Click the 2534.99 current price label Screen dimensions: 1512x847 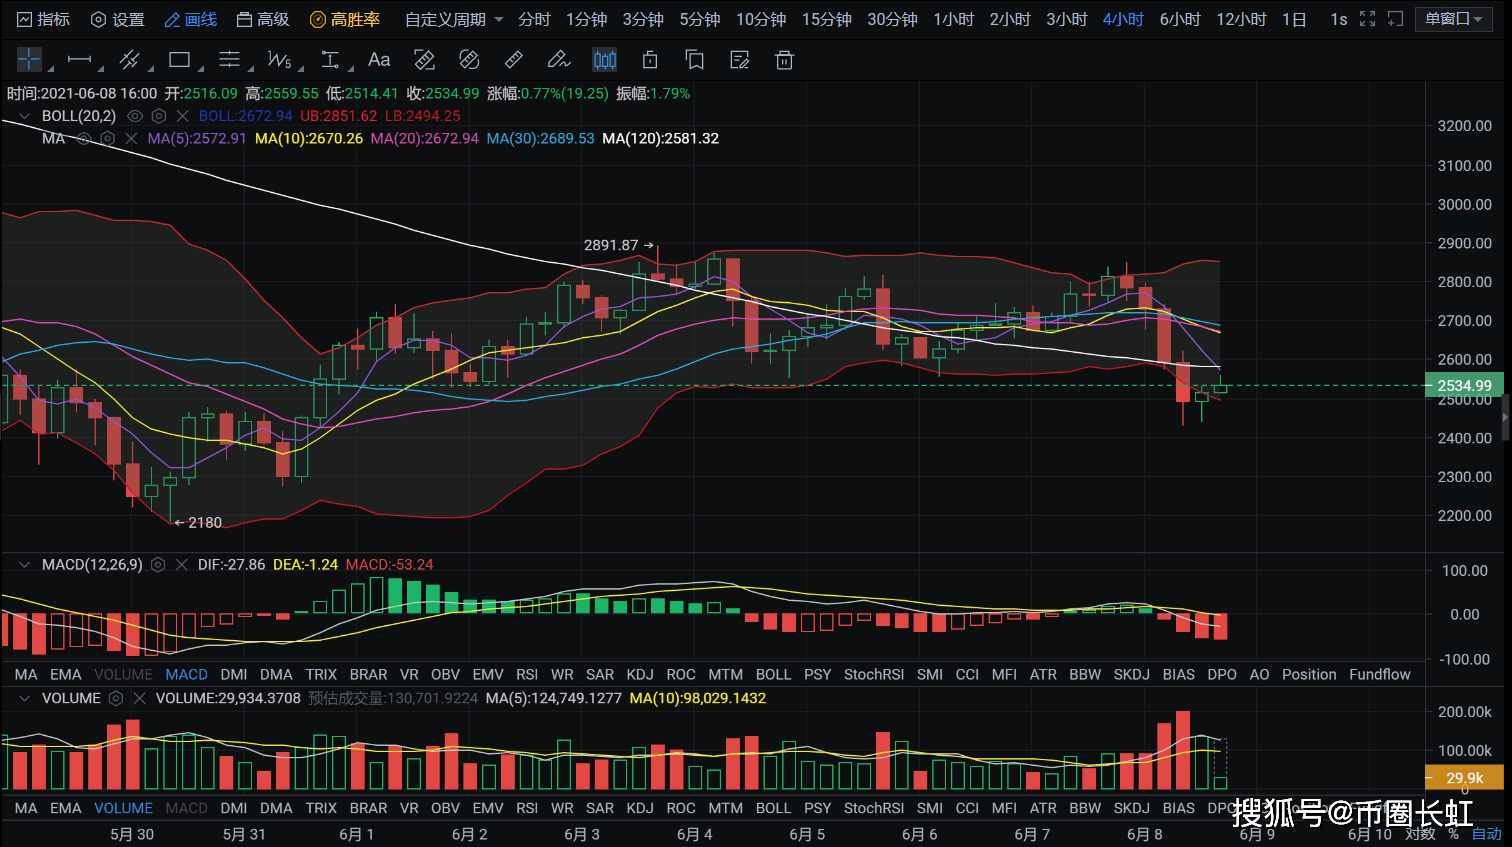pos(1464,385)
